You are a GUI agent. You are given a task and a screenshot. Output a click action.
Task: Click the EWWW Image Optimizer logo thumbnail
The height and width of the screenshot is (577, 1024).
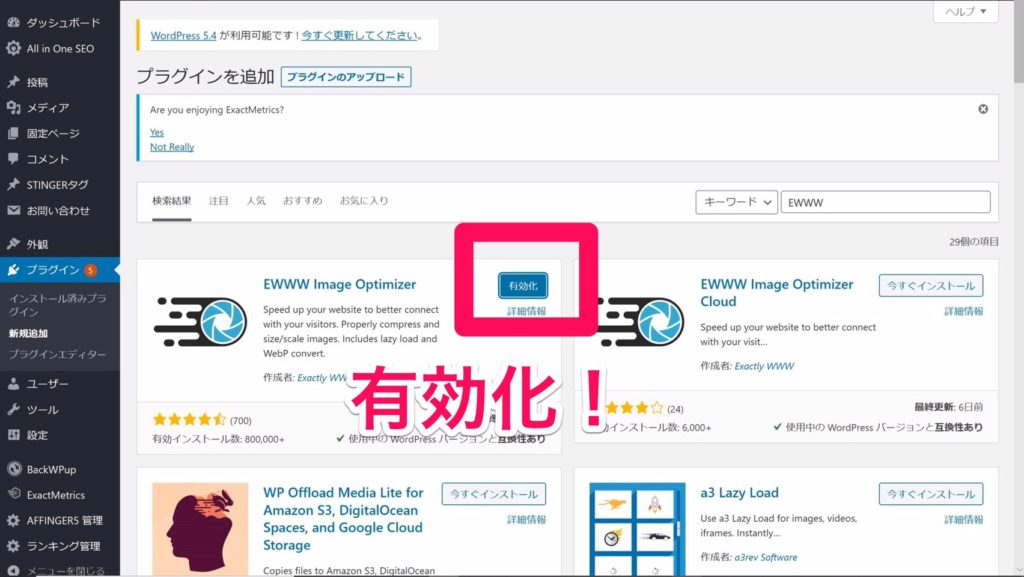[200, 321]
